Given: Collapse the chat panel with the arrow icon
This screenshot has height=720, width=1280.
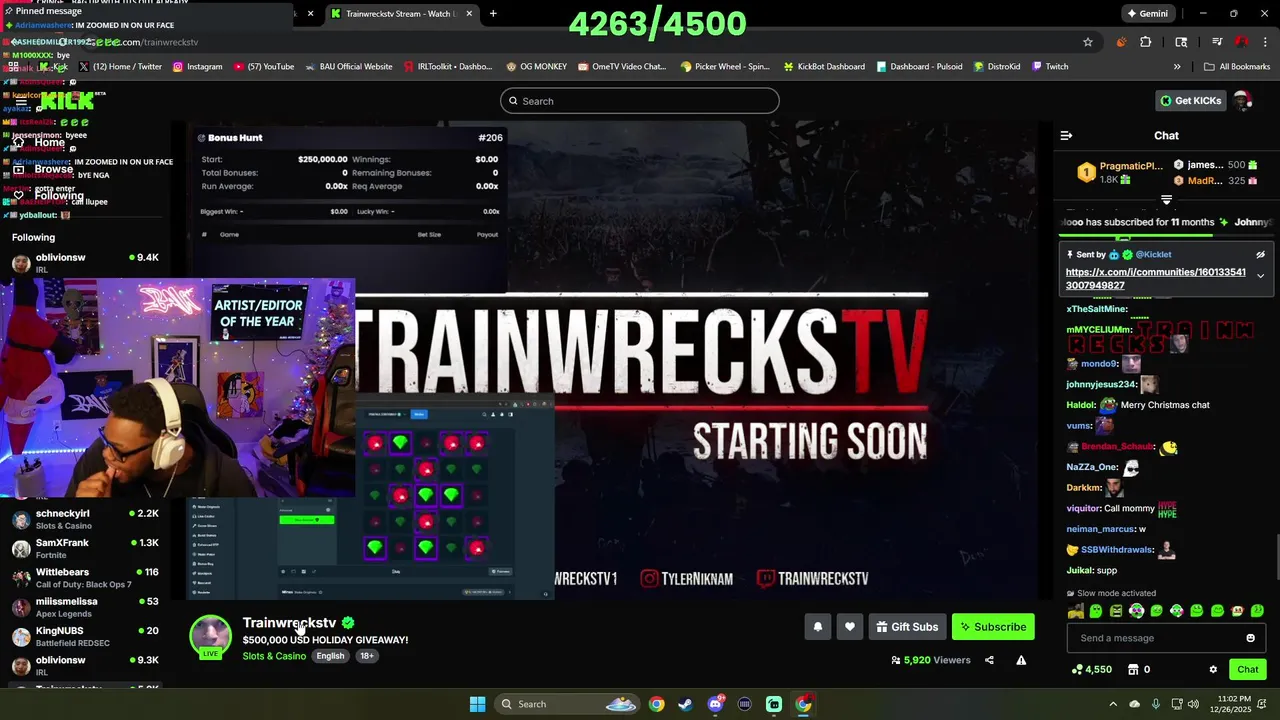Looking at the screenshot, I should coord(1066,135).
